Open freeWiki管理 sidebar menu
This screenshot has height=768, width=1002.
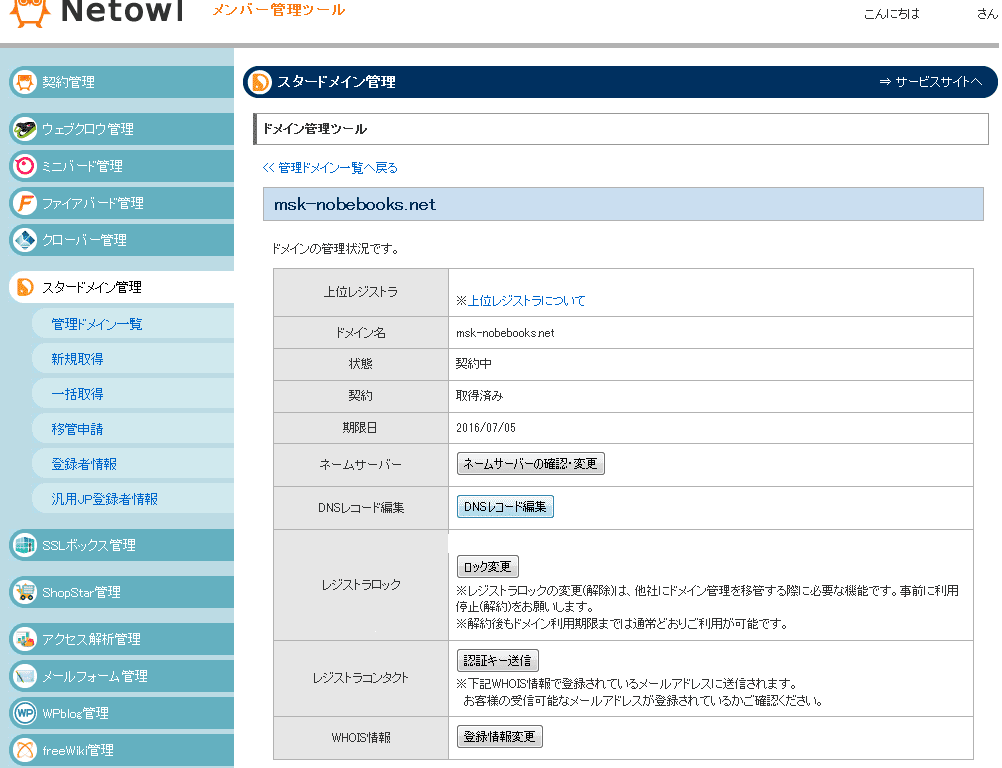121,750
